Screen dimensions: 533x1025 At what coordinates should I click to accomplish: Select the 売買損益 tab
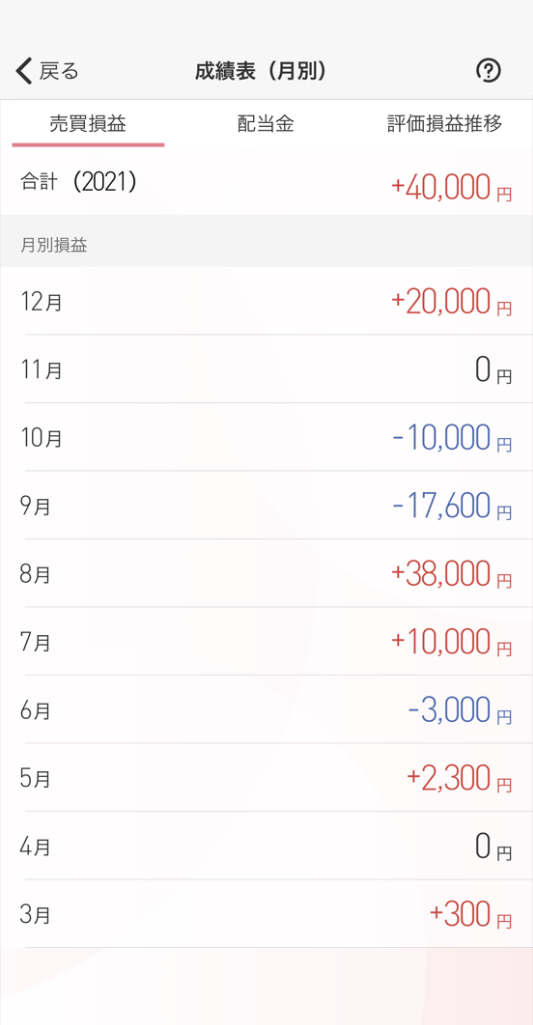coord(88,124)
